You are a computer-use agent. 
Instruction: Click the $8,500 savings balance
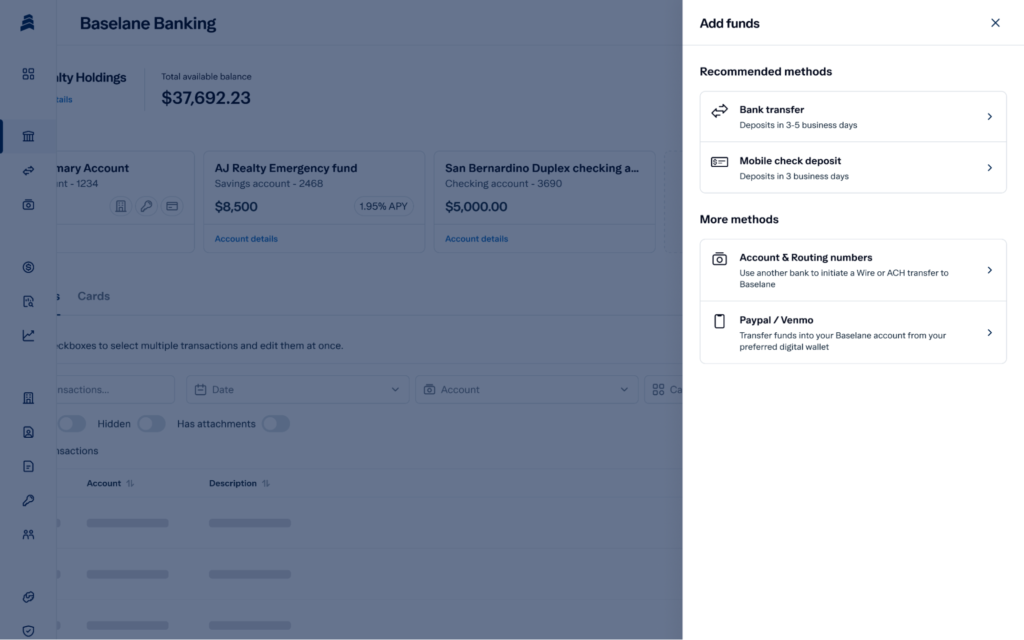coord(236,206)
